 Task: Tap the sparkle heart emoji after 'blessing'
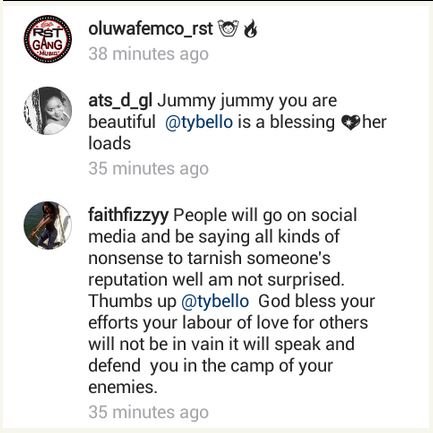coord(351,122)
